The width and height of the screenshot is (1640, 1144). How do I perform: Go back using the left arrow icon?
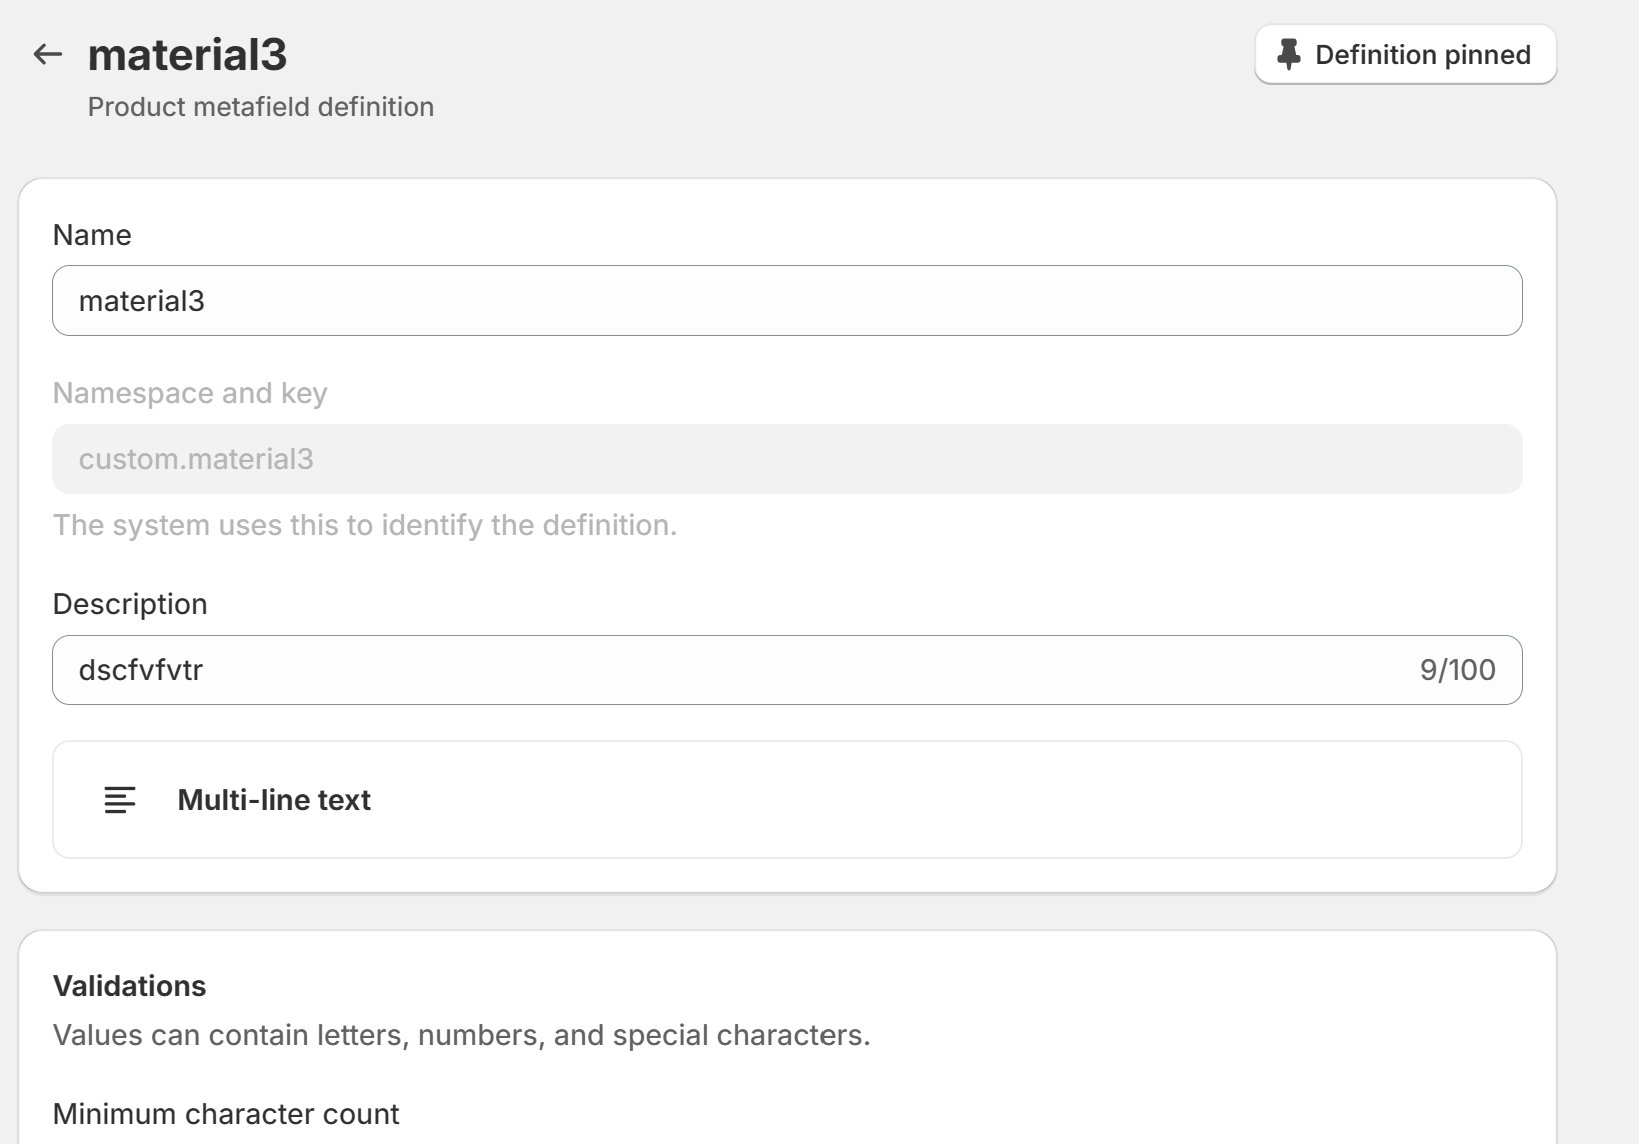48,54
